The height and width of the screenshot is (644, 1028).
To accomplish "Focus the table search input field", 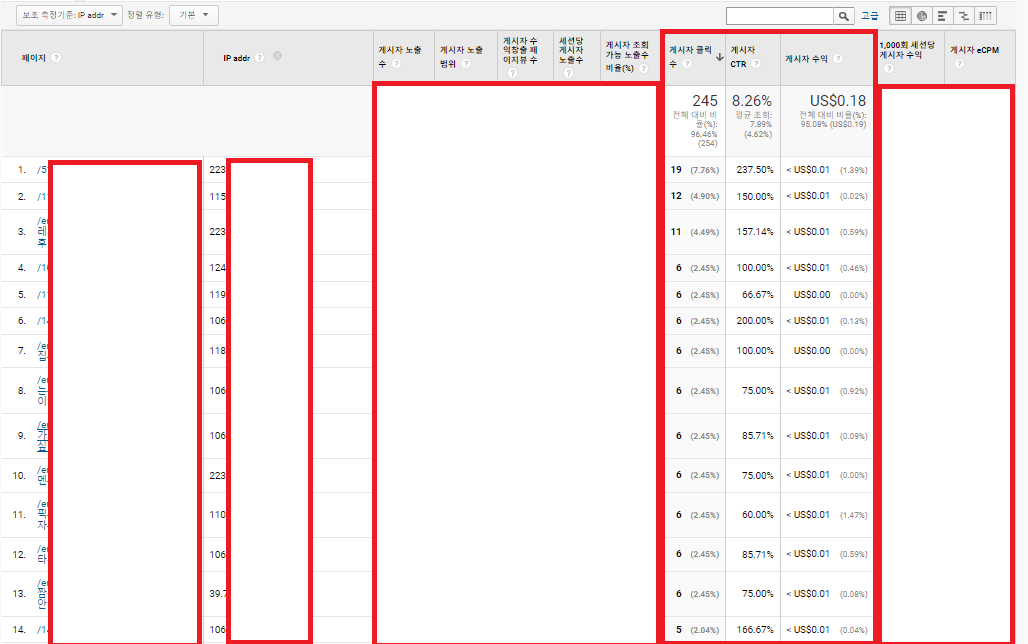I will (x=780, y=16).
